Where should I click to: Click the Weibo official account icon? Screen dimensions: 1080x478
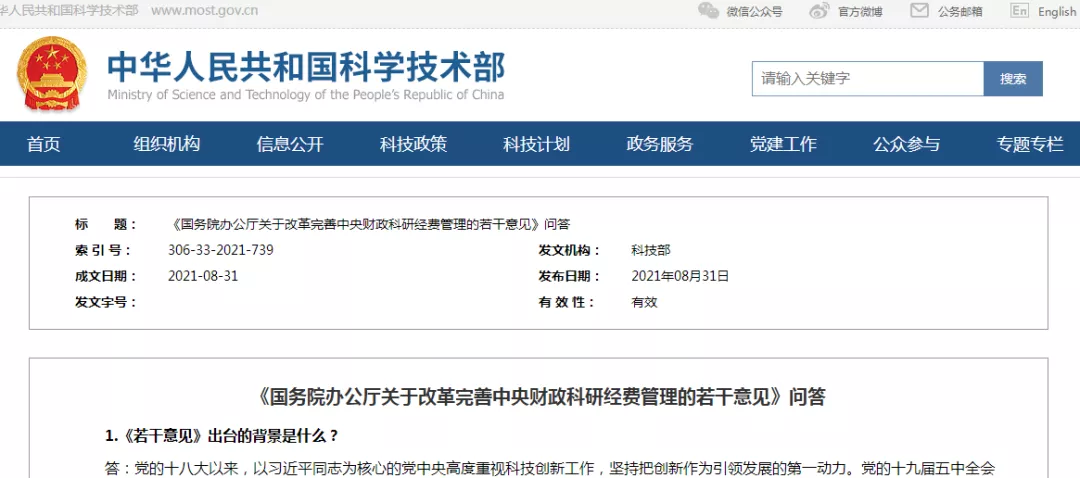(819, 11)
